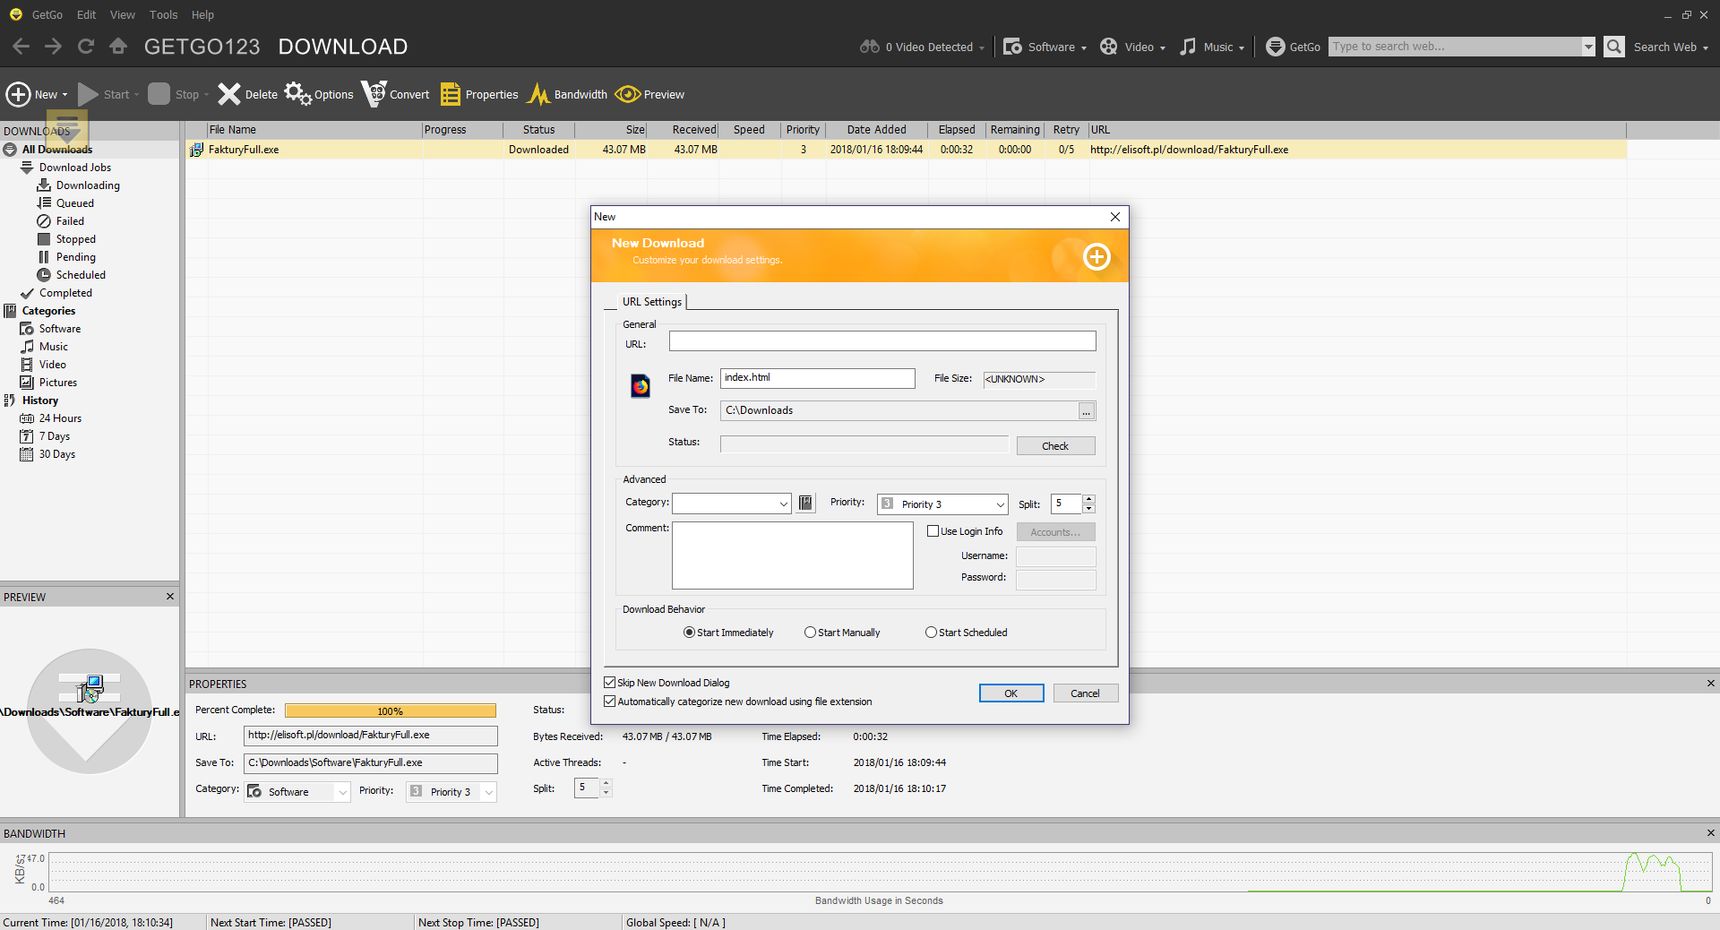Click the Stop icon in toolbar
The width and height of the screenshot is (1720, 930).
pos(159,94)
